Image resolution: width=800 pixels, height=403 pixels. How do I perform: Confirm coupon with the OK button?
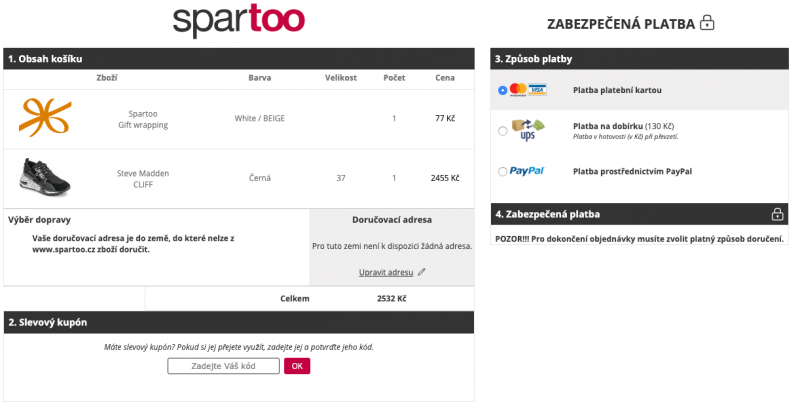click(x=297, y=366)
